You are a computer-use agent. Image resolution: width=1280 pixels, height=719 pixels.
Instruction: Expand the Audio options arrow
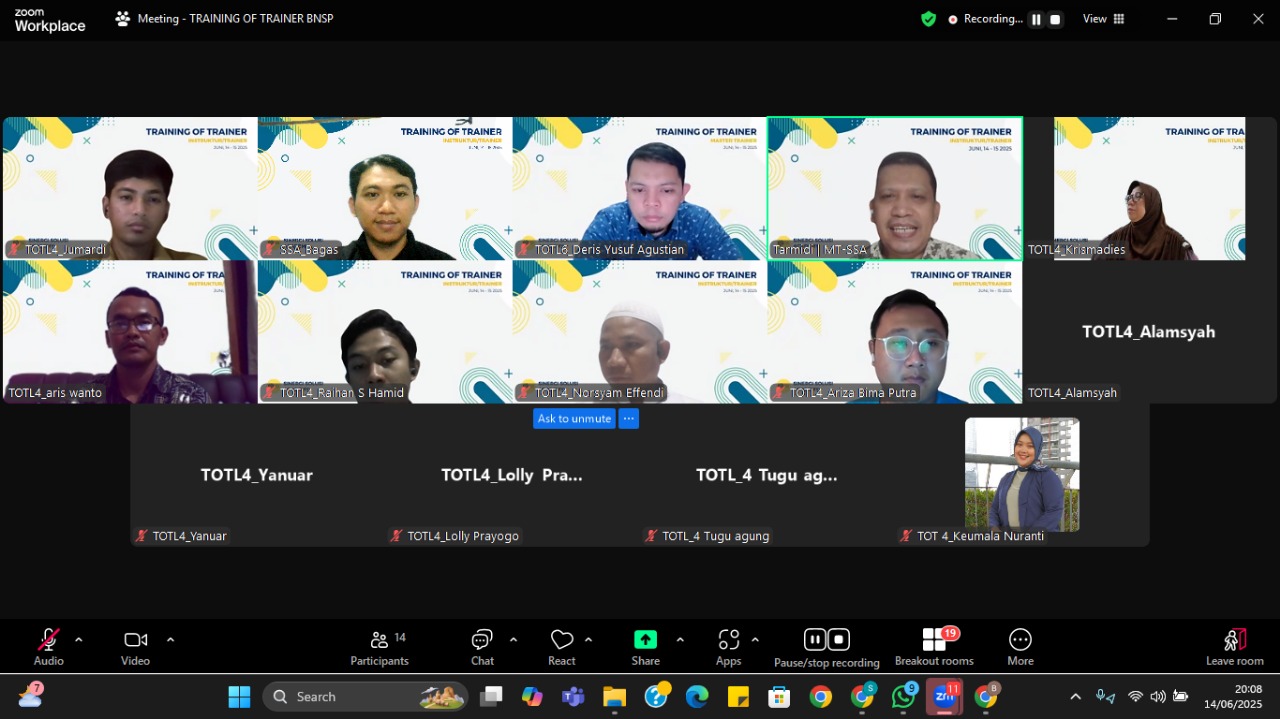tap(79, 640)
